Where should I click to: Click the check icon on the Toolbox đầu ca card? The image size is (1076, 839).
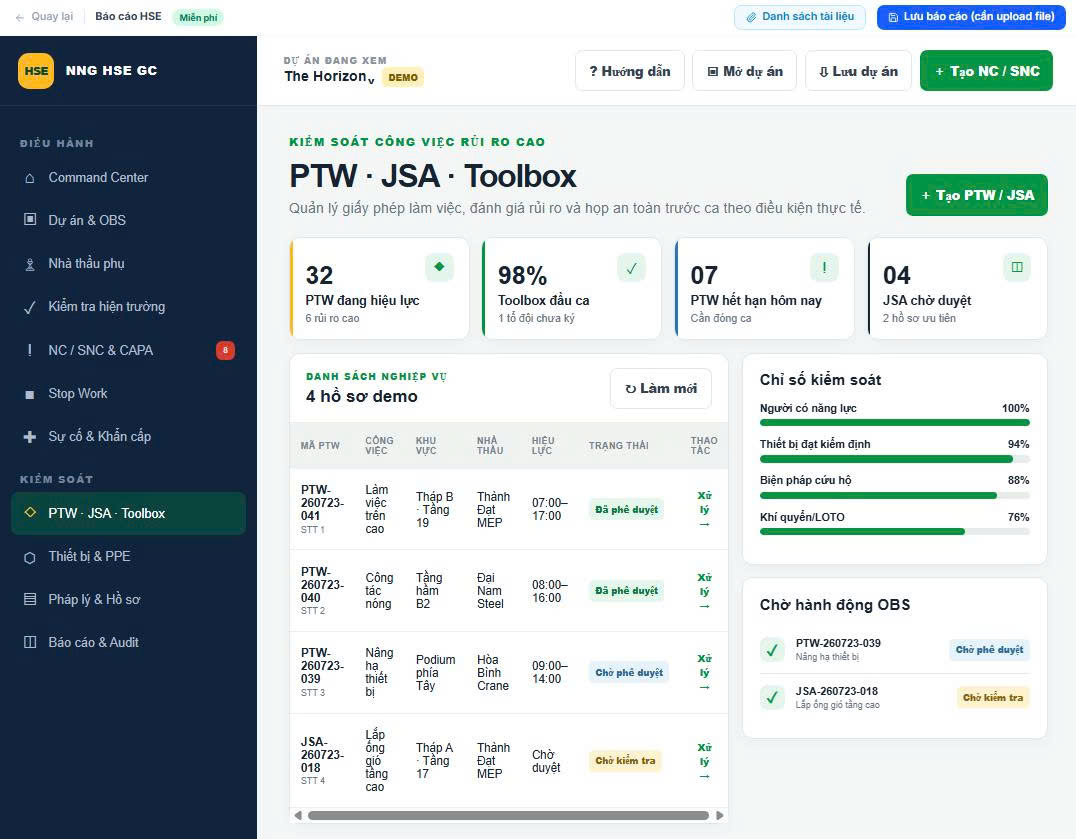(x=631, y=267)
